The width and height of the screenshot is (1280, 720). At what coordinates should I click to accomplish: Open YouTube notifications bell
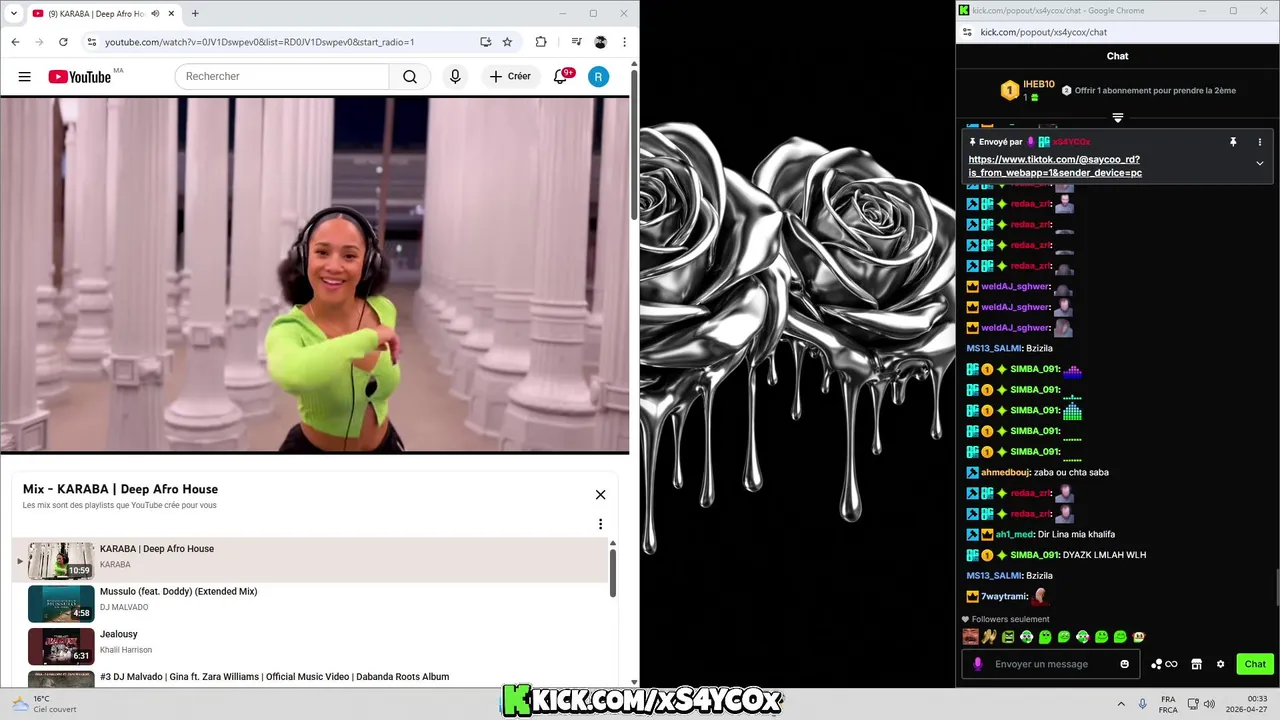coord(561,77)
